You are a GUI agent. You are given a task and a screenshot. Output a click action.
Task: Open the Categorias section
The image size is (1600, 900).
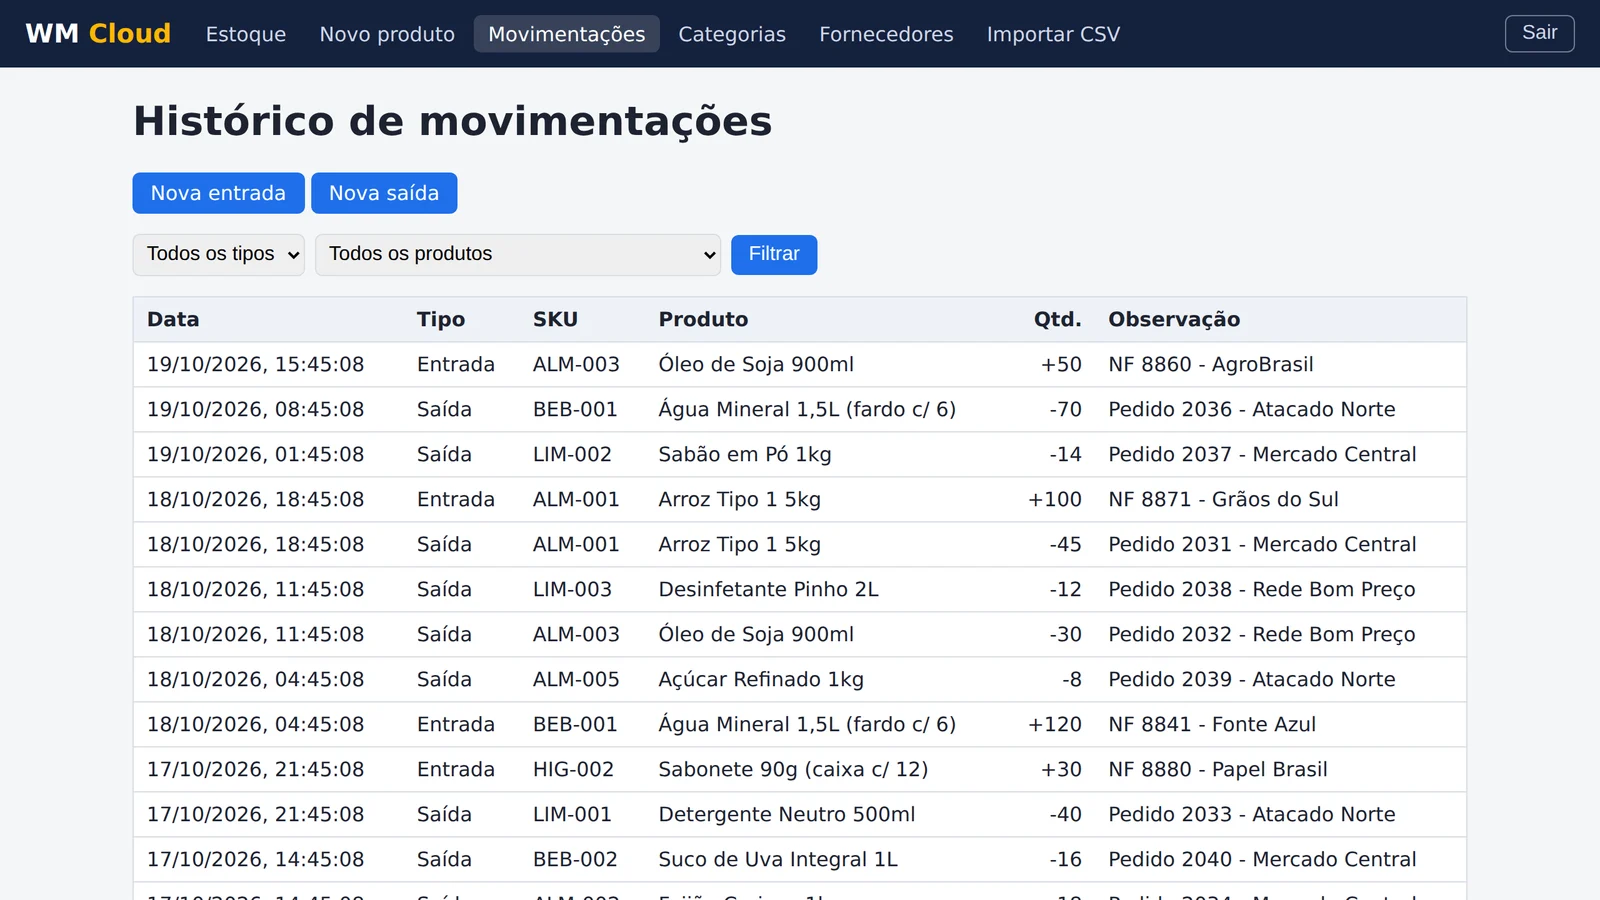[x=732, y=34]
